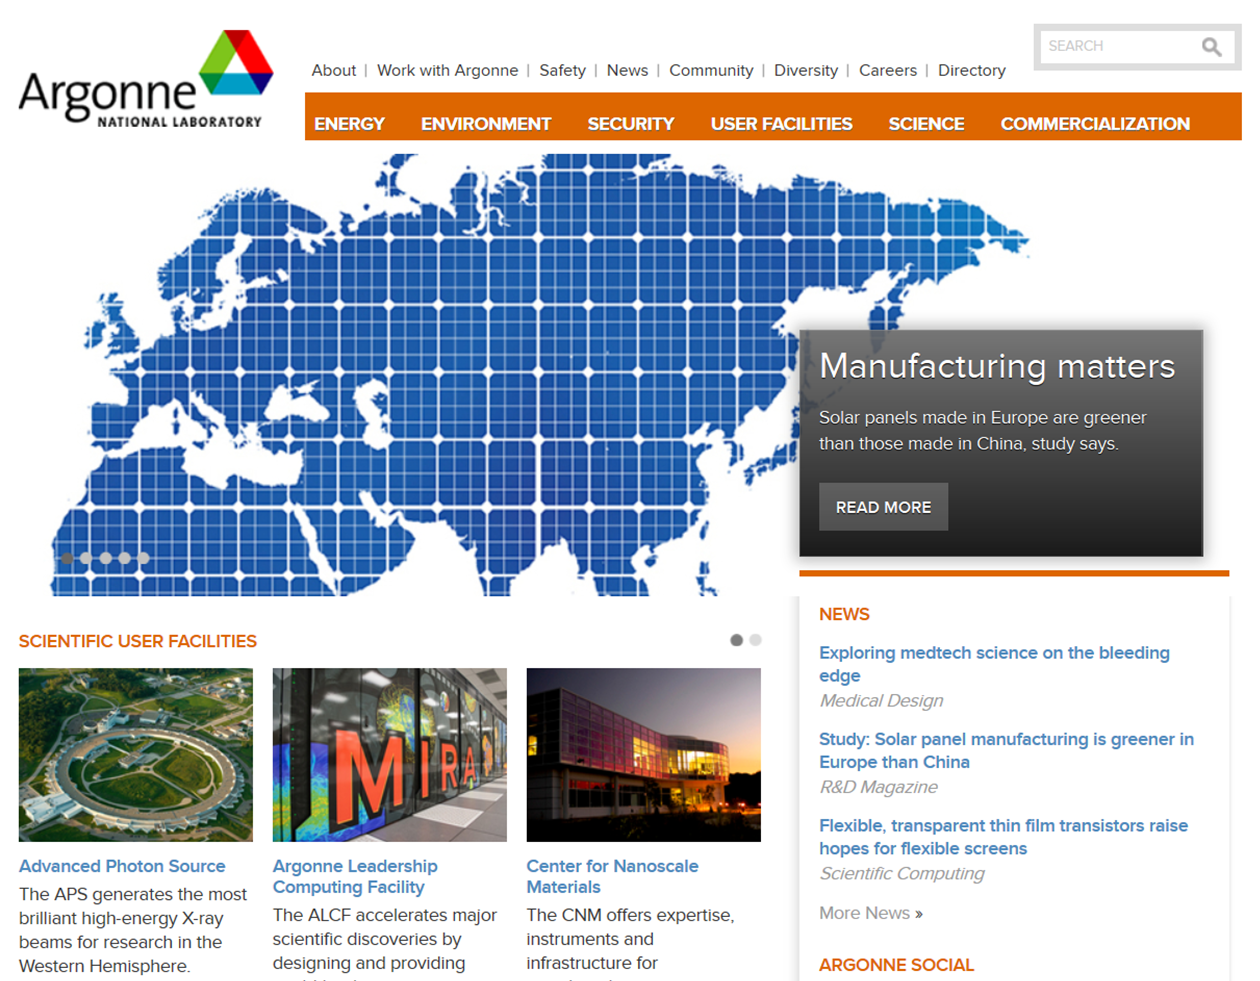Image resolution: width=1260 pixels, height=981 pixels.
Task: Click the MIRA supercomputer photo
Action: (390, 755)
